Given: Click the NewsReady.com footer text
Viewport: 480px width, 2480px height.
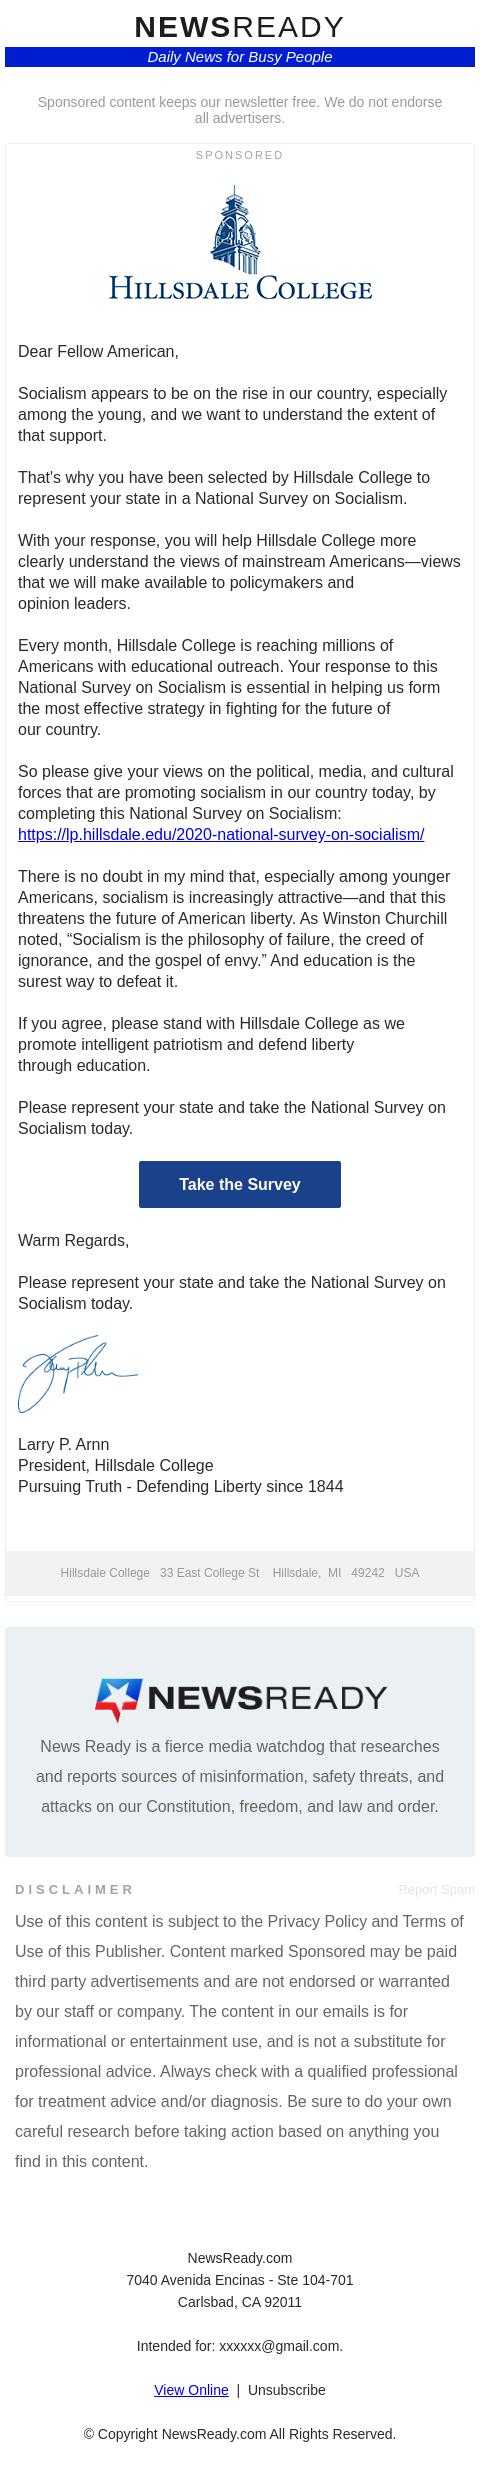Looking at the screenshot, I should (x=240, y=2257).
